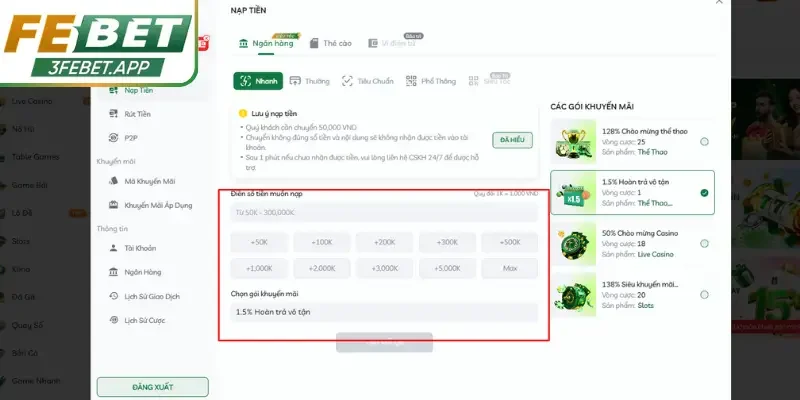800x400 pixels.
Task: Select the 50% Chào mừng Casino radio
Action: [704, 243]
